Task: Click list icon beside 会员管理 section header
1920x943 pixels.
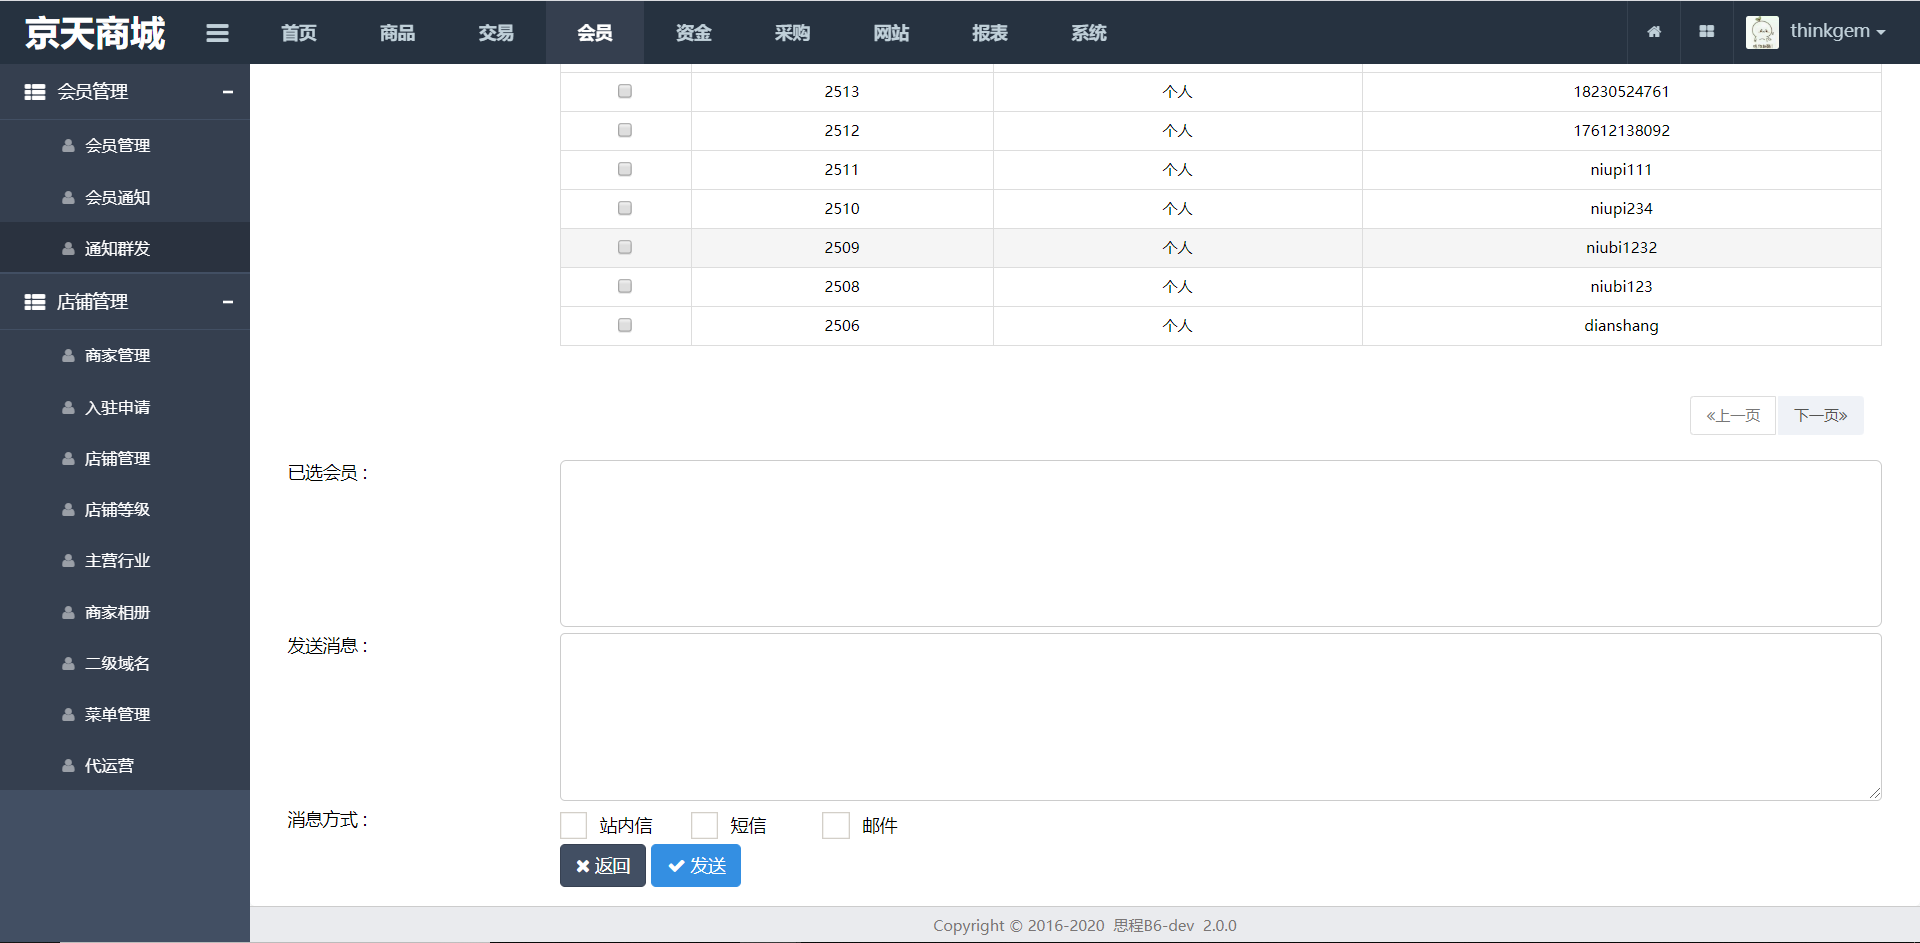Action: pos(35,92)
